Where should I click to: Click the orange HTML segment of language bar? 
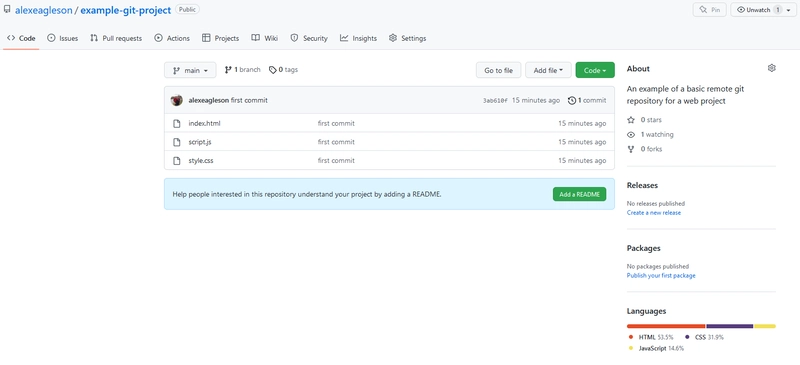666,326
